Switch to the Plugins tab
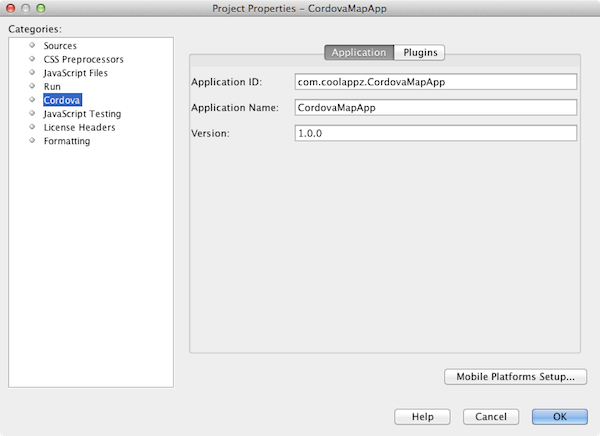 tap(420, 53)
